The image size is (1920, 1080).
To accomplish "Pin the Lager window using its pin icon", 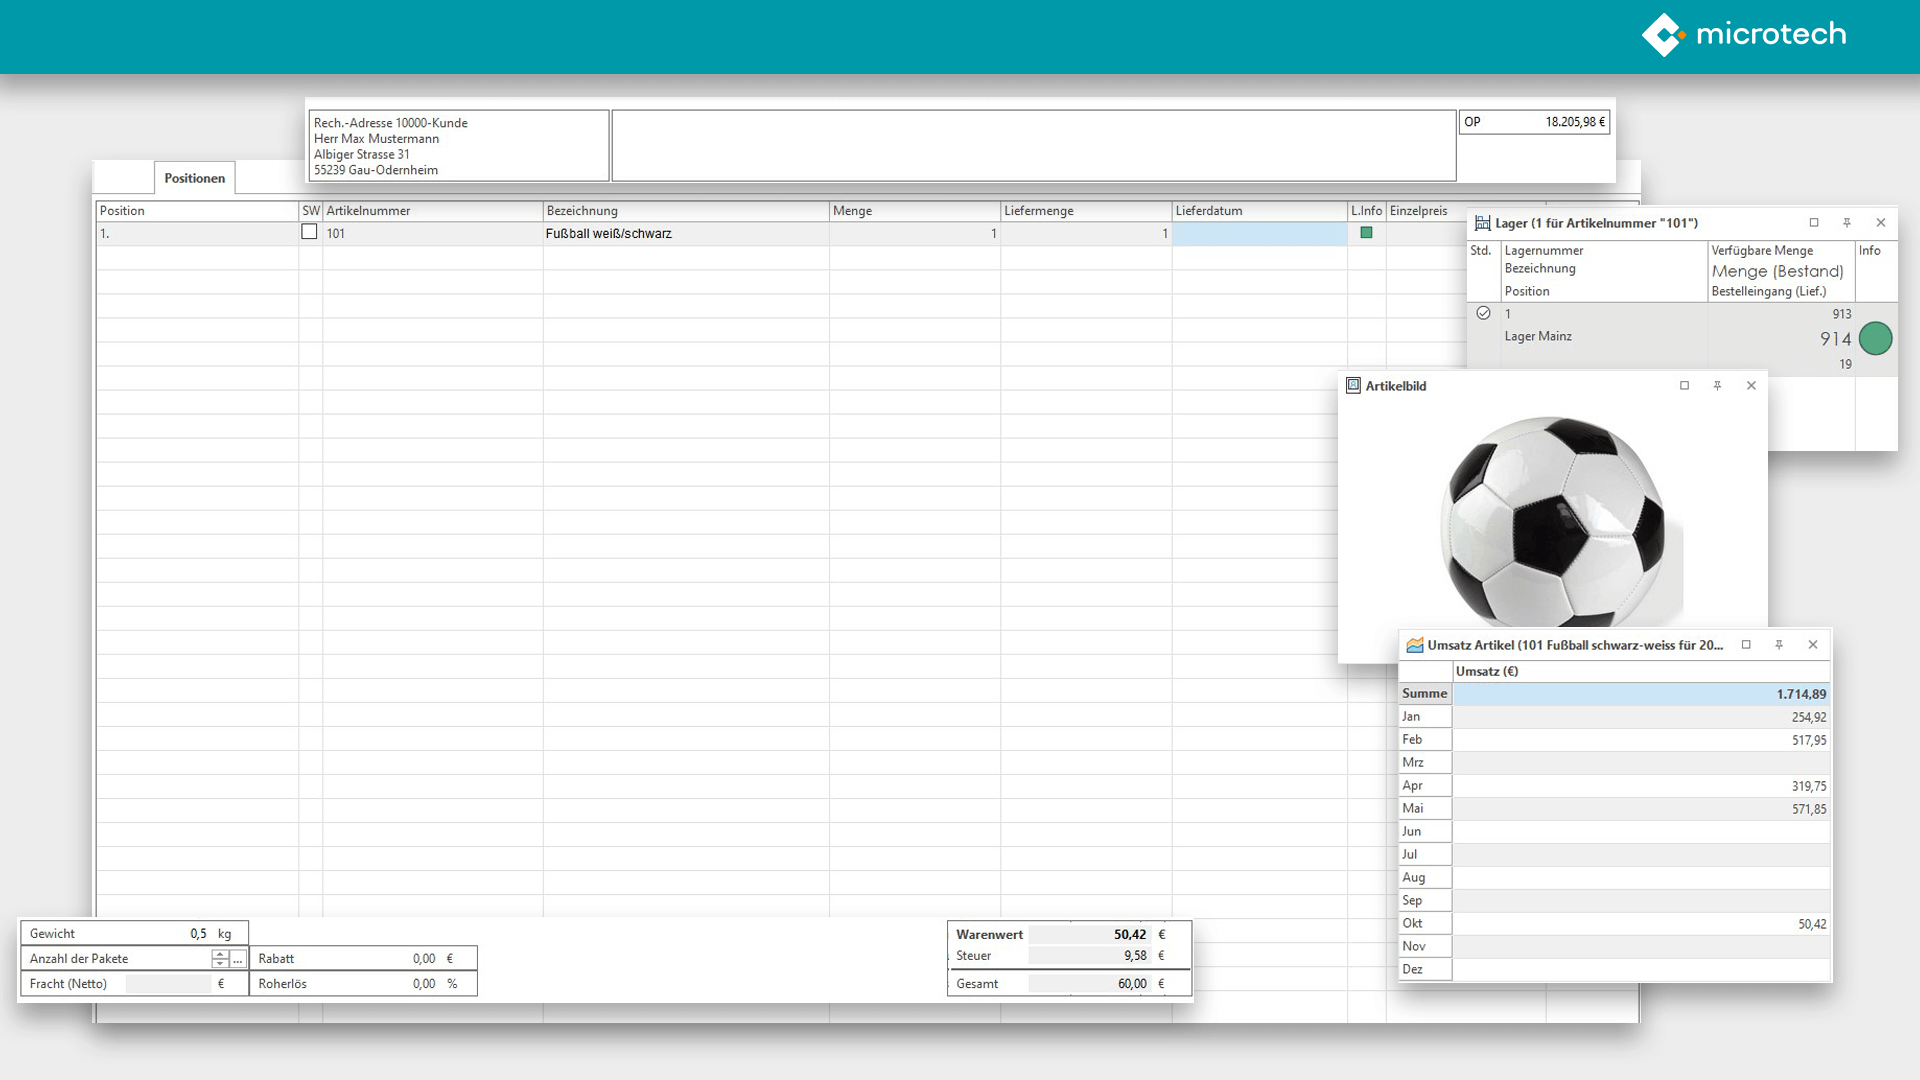I will pos(1846,223).
